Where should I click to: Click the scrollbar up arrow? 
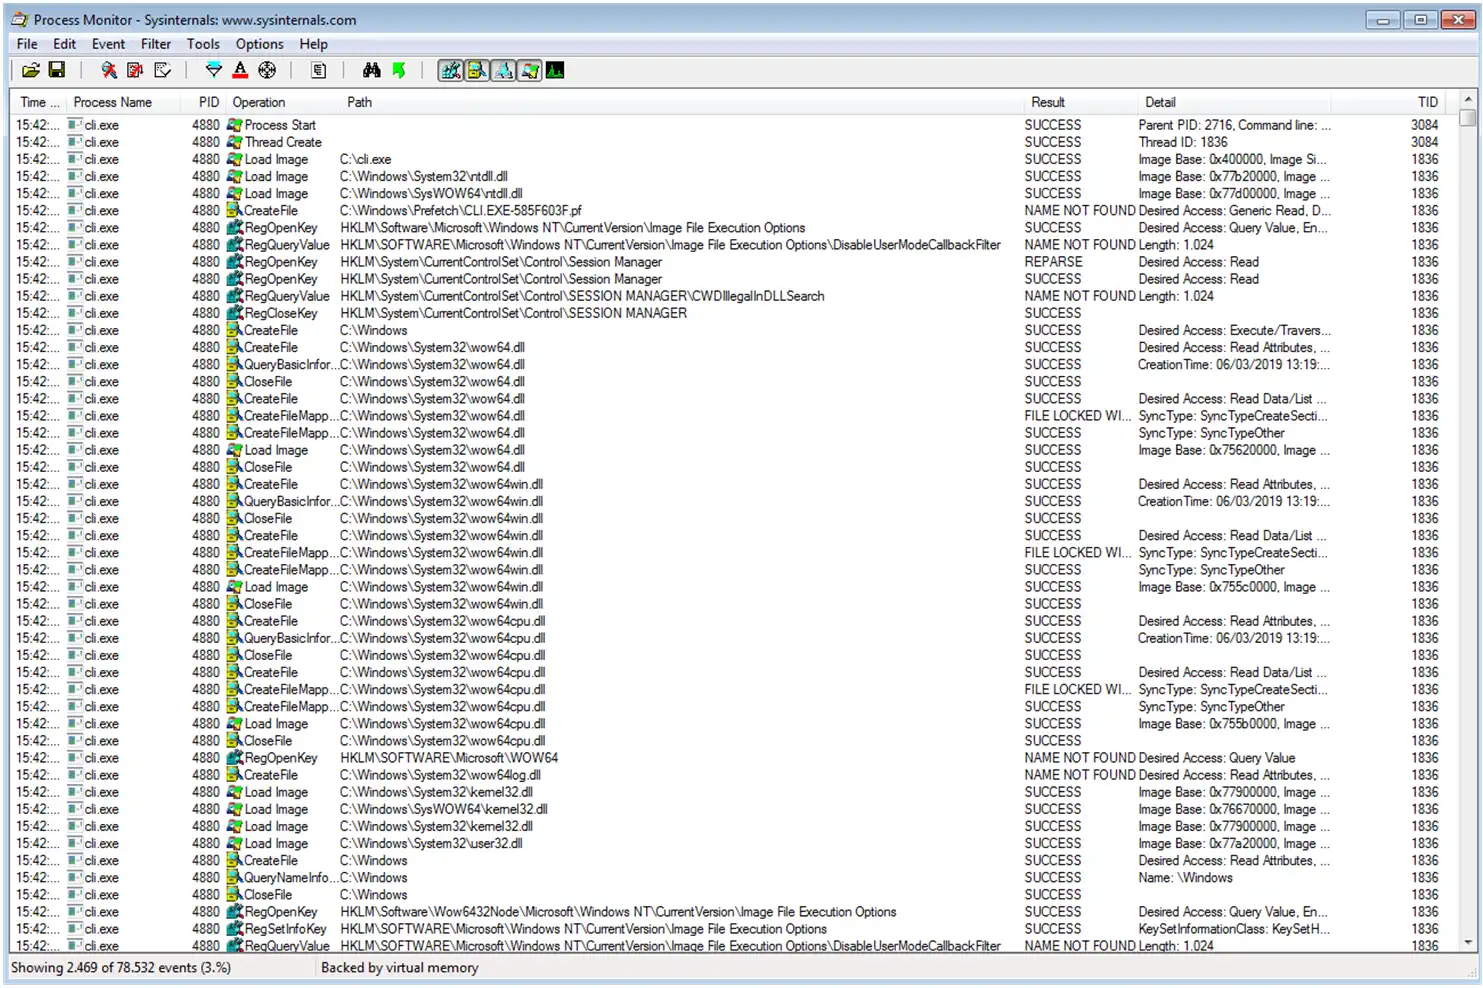pos(1467,100)
